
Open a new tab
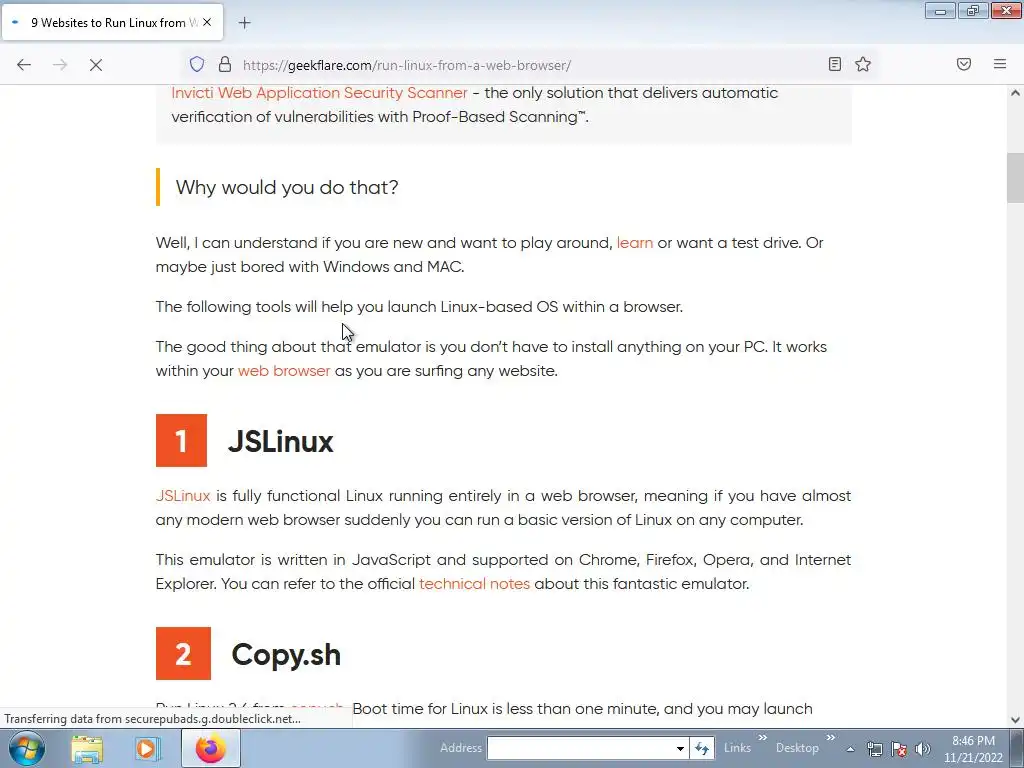click(244, 23)
